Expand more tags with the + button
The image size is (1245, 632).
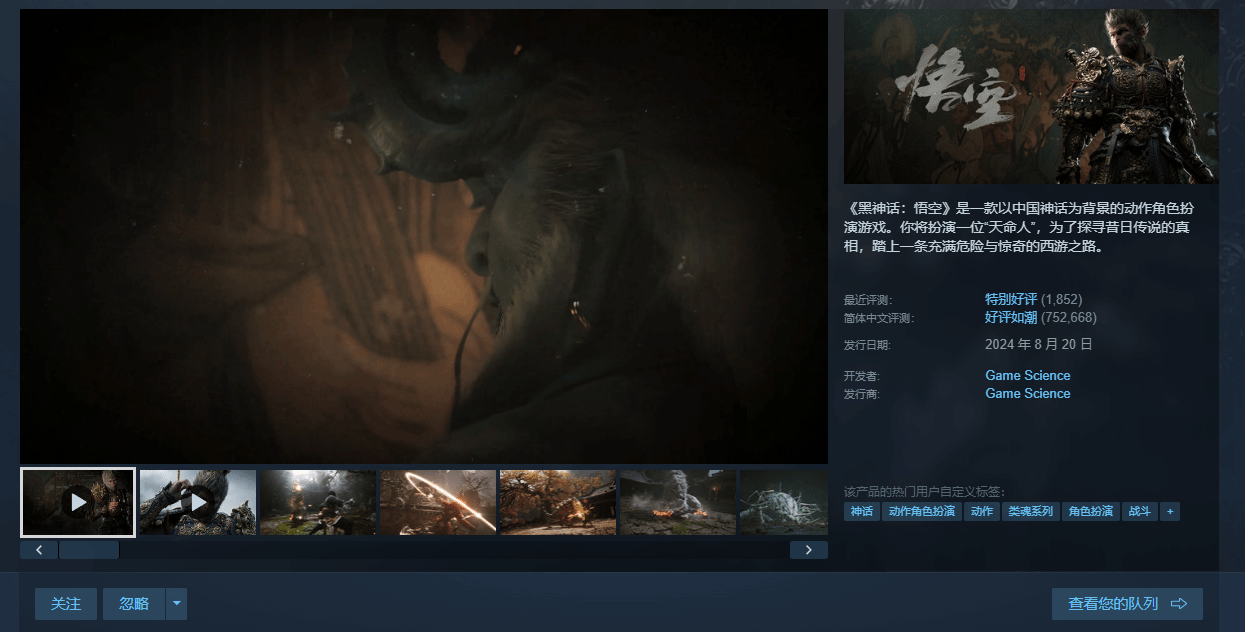pyautogui.click(x=1169, y=511)
